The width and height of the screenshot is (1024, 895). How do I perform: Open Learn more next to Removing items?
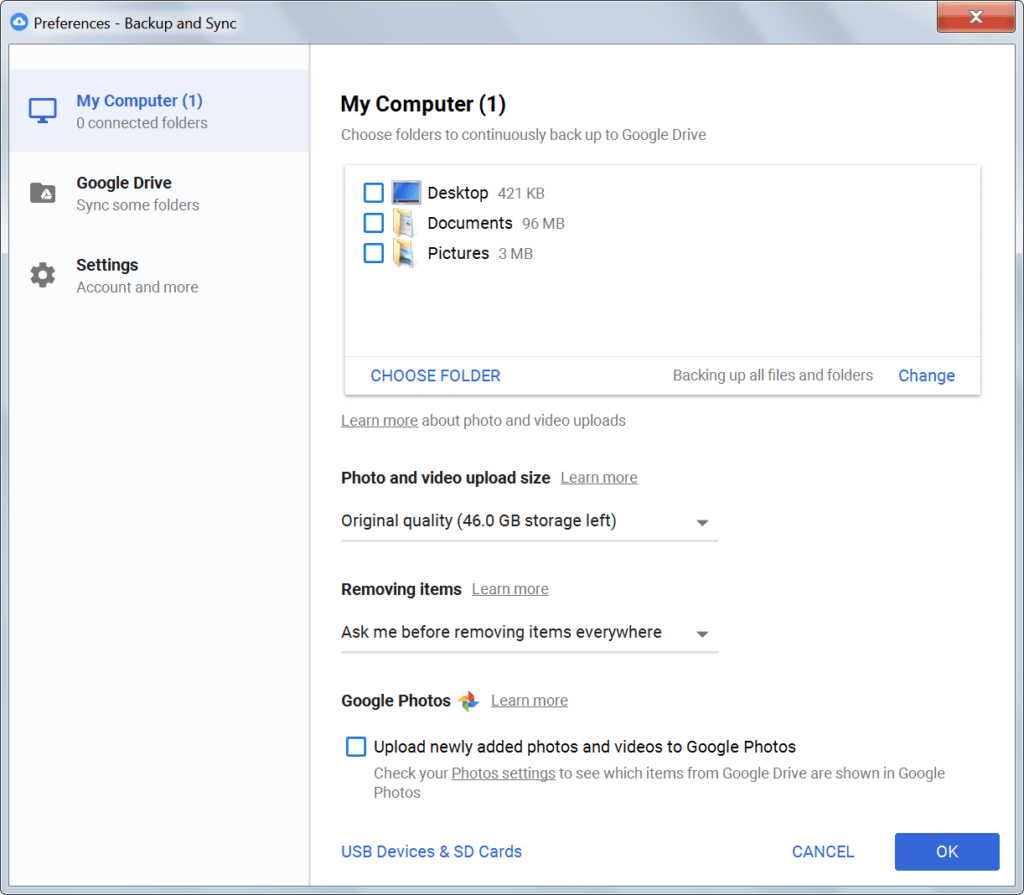coord(510,589)
